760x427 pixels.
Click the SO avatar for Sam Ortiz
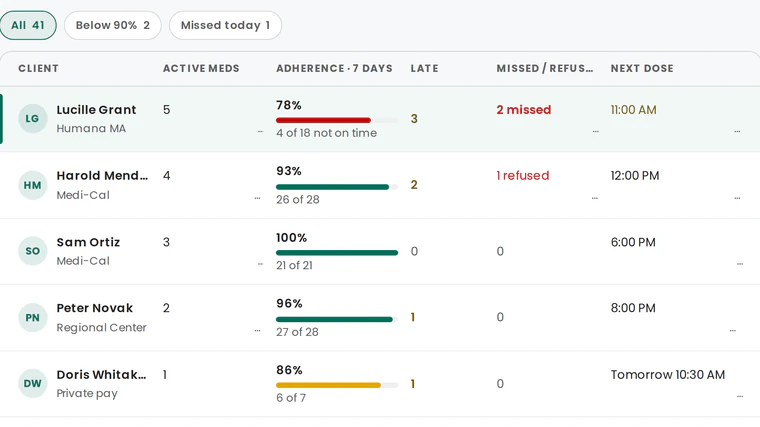click(32, 251)
